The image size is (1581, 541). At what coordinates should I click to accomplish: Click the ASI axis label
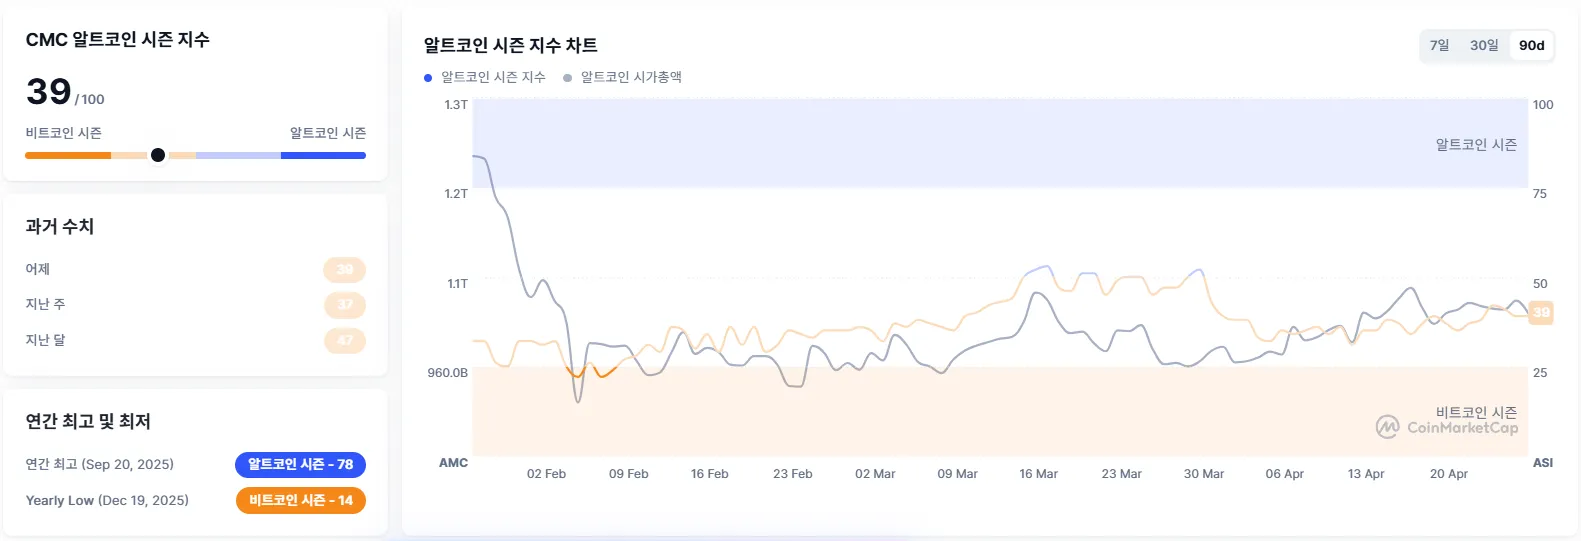(1542, 463)
